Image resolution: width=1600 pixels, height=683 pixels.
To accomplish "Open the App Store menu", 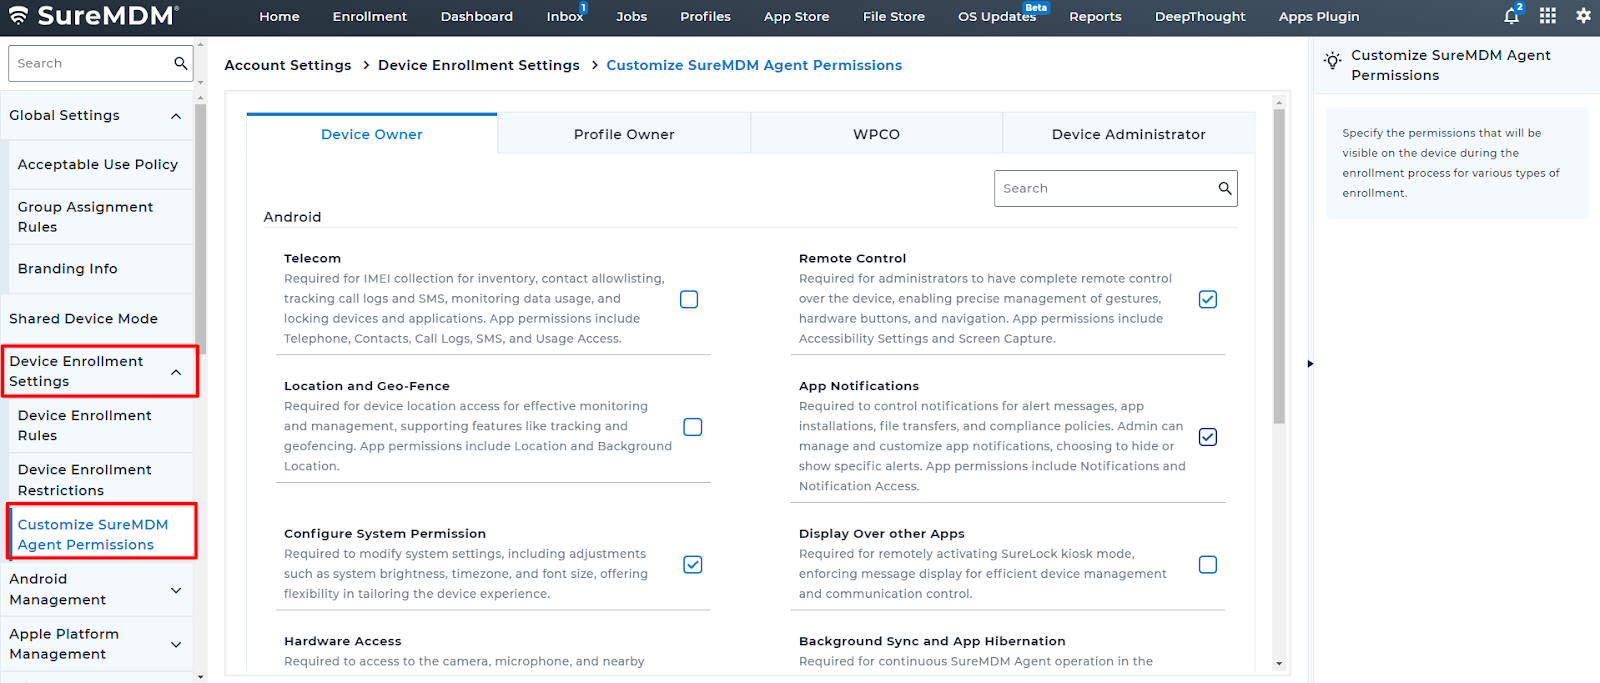I will pyautogui.click(x=796, y=17).
